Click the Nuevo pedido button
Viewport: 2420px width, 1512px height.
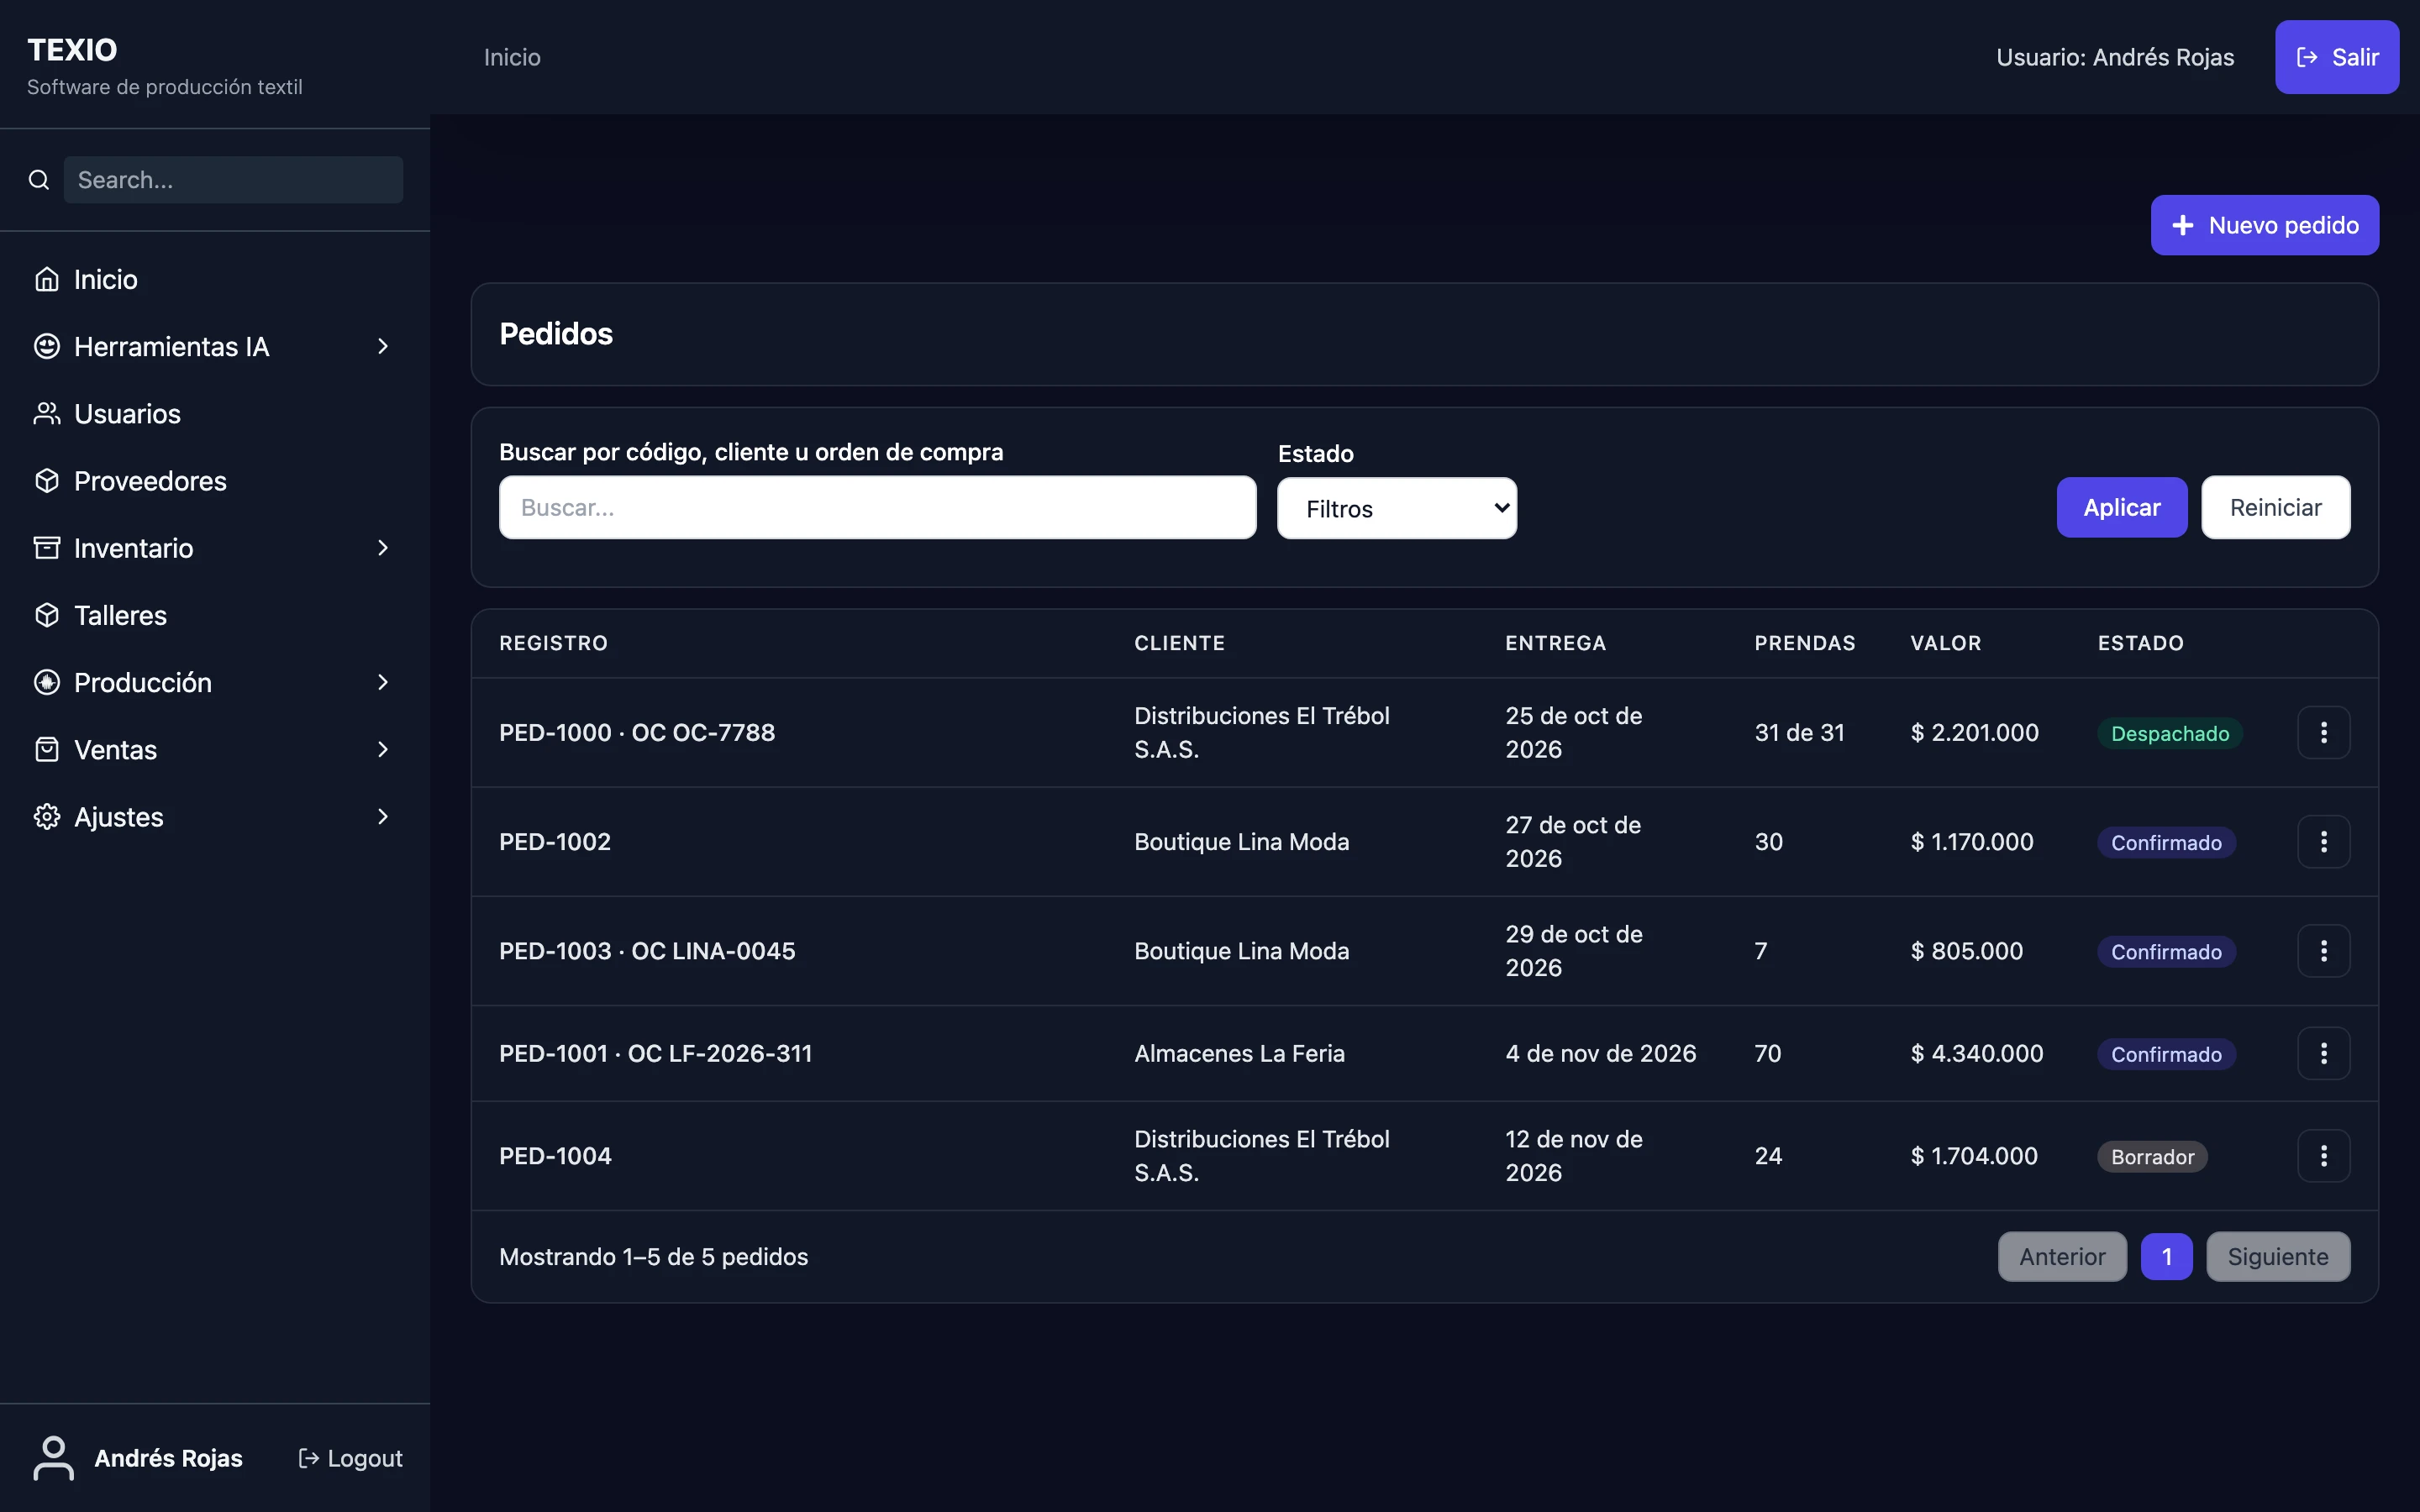tap(2265, 225)
